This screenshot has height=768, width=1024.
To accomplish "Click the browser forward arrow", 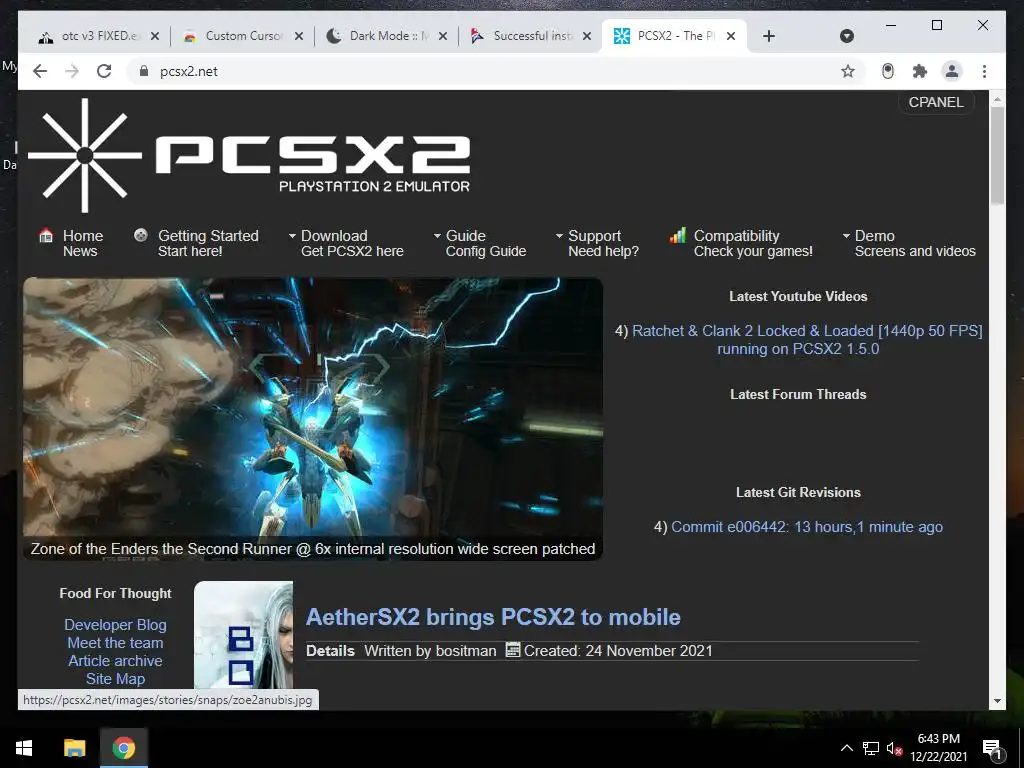I will [72, 71].
